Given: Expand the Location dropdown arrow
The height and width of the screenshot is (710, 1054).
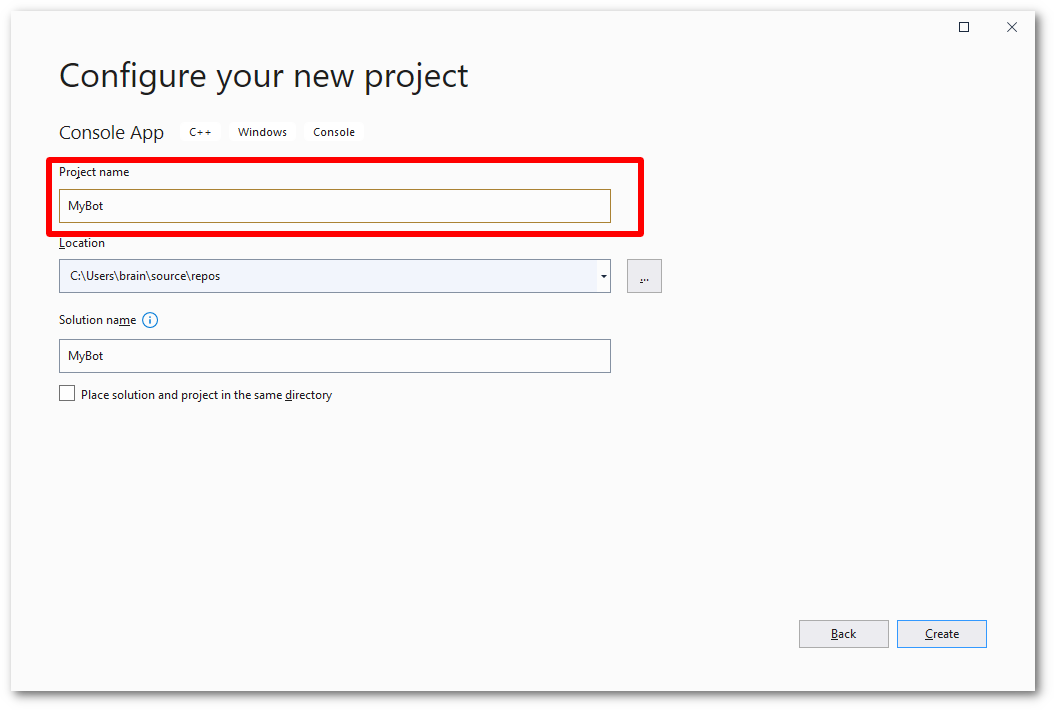Looking at the screenshot, I should [x=604, y=276].
